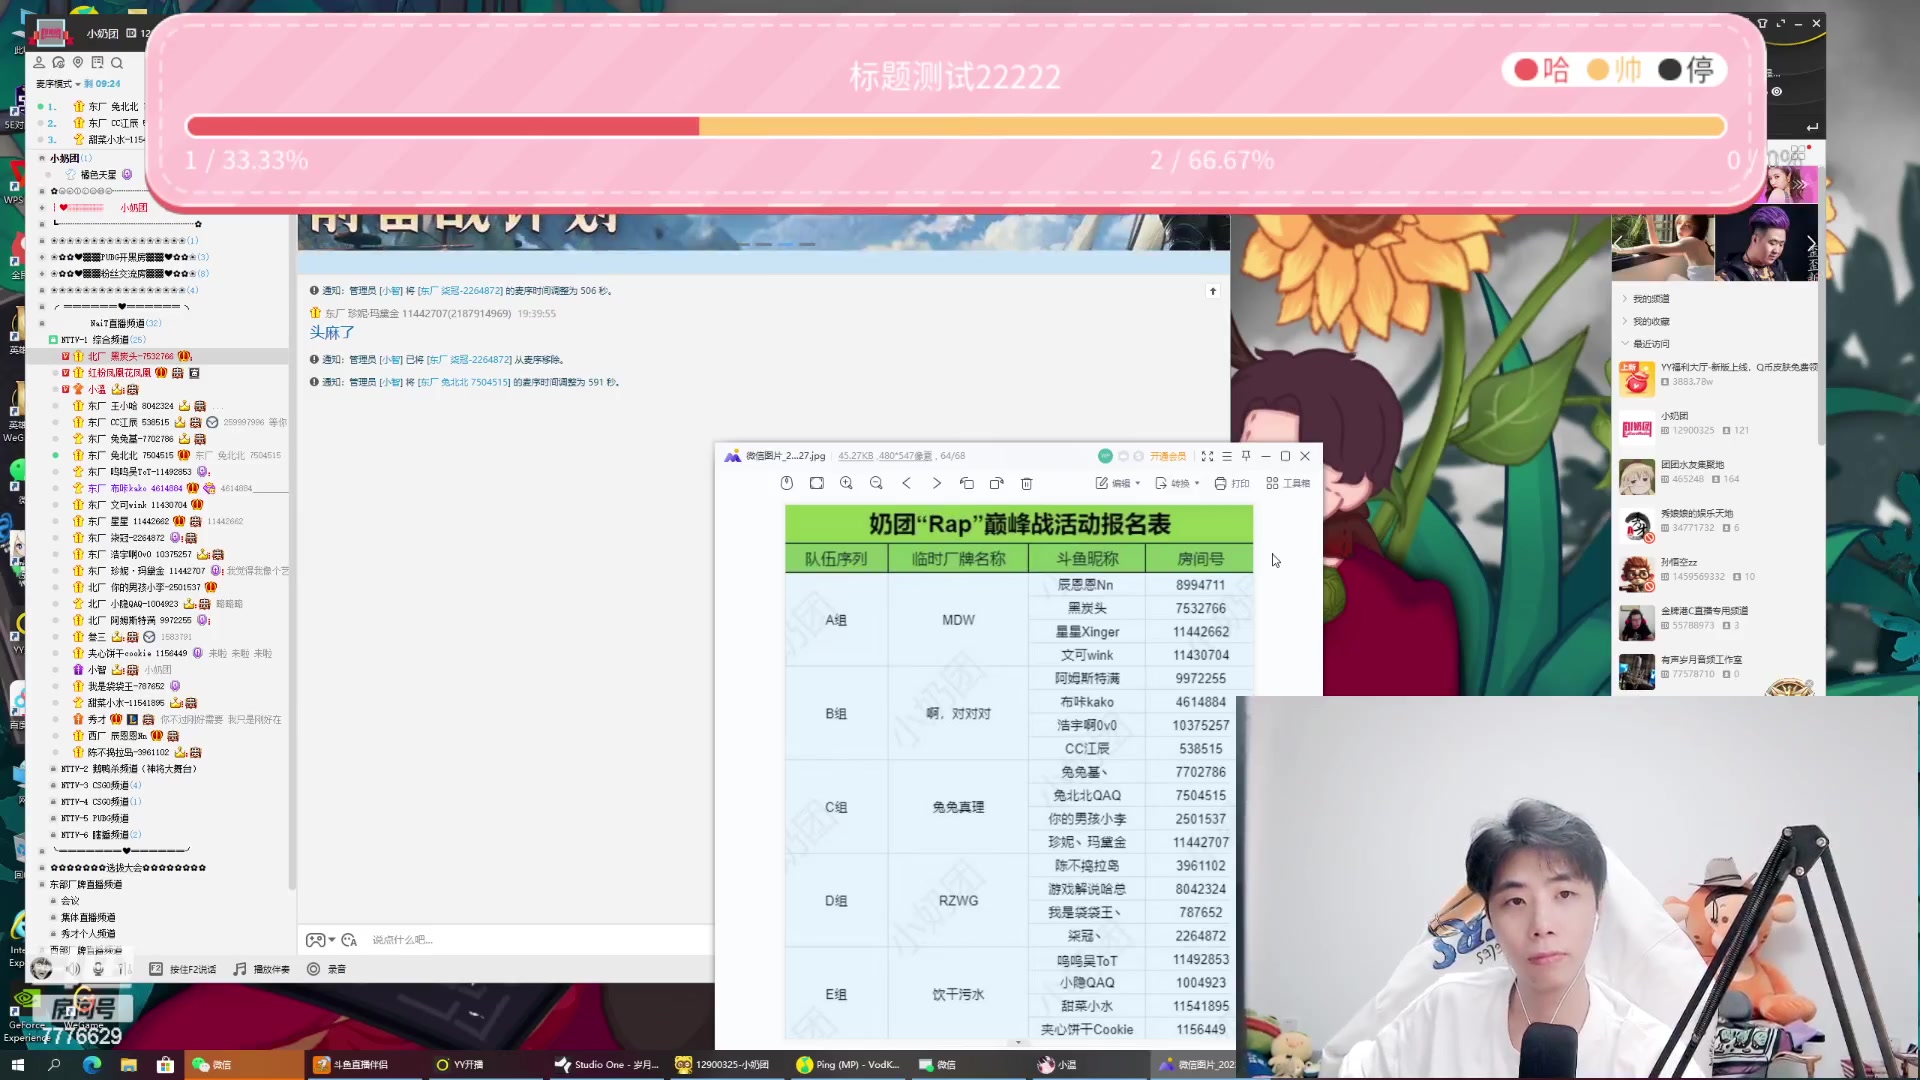Click the 开通会员 membership link
The height and width of the screenshot is (1080, 1920).
point(1168,456)
